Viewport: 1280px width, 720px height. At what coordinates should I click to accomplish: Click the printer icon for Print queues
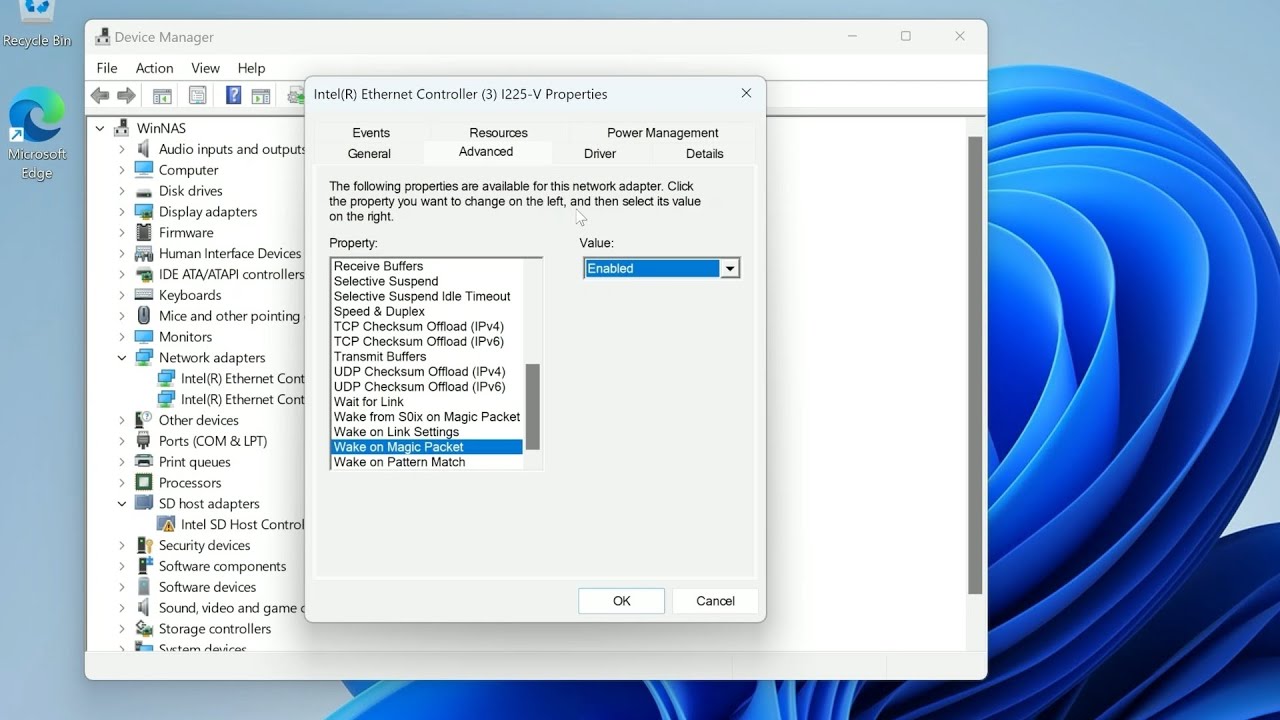[143, 462]
